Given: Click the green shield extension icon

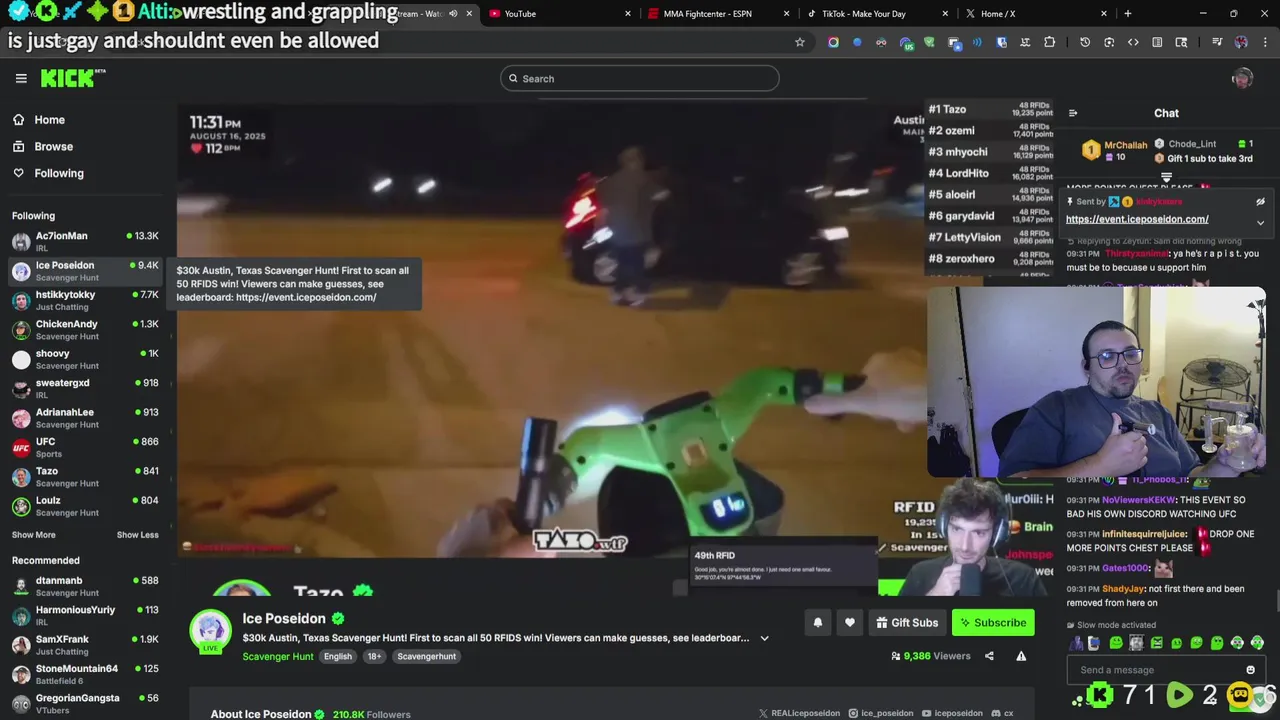Looking at the screenshot, I should pyautogui.click(x=929, y=42).
